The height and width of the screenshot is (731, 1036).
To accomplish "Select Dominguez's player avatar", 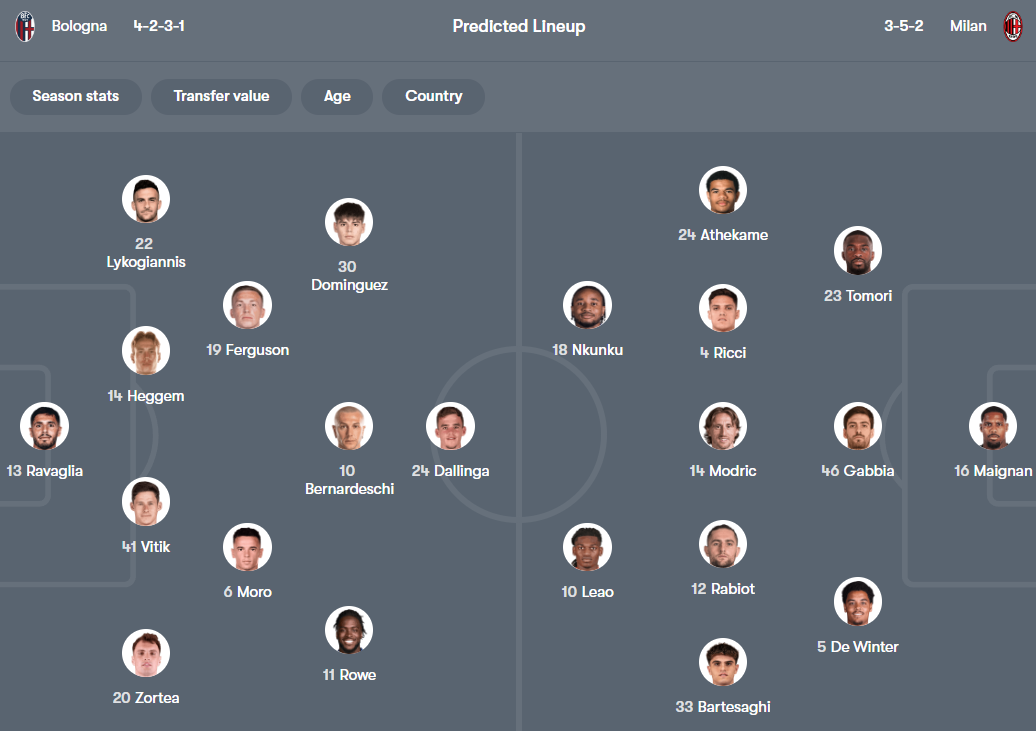I will (349, 223).
